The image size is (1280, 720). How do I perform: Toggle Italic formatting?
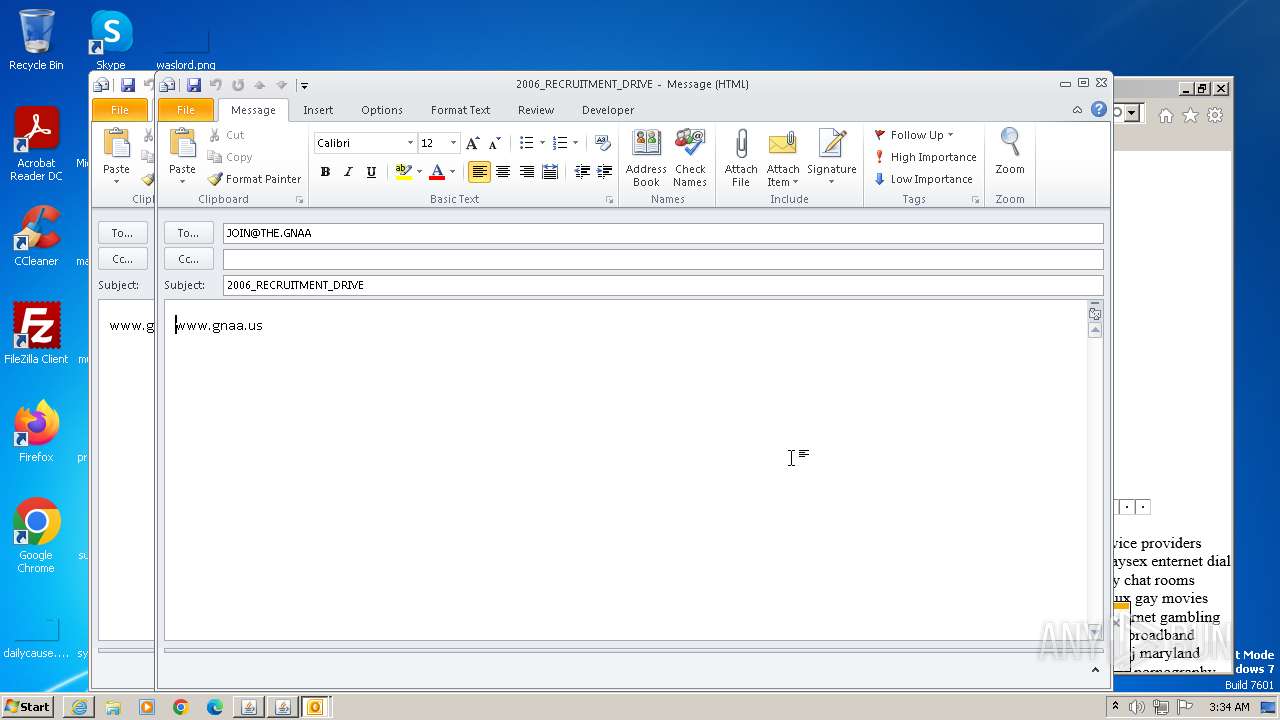click(x=348, y=172)
